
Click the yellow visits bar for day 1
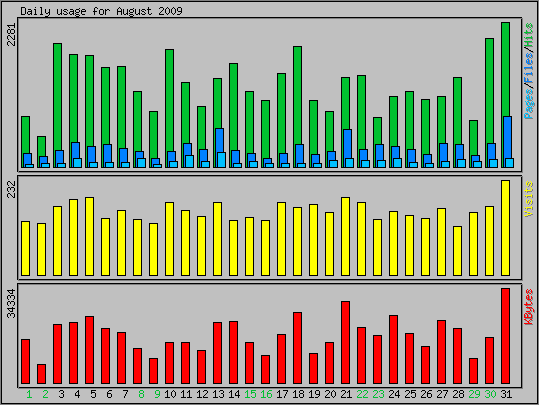tap(25, 249)
